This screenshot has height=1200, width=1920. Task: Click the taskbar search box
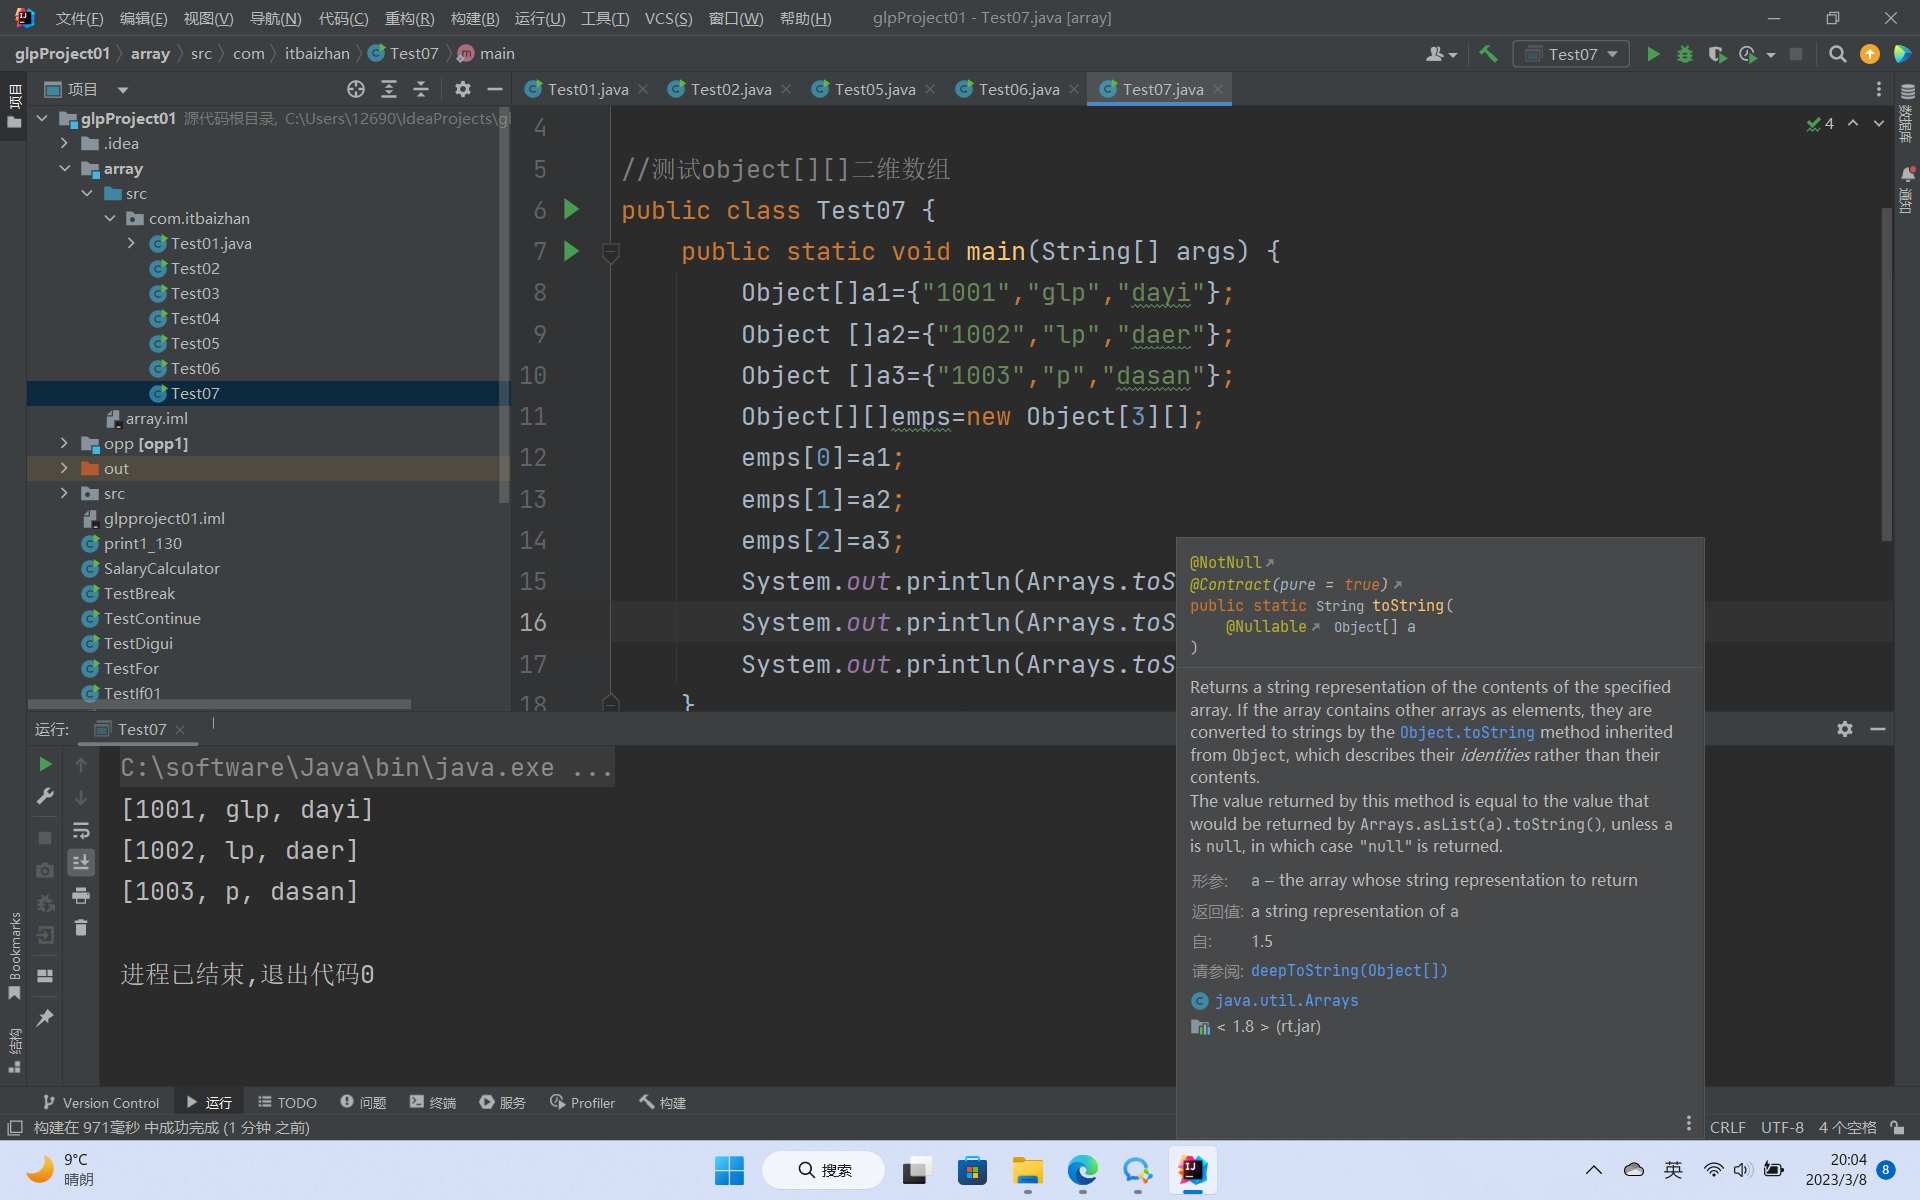click(x=824, y=1170)
